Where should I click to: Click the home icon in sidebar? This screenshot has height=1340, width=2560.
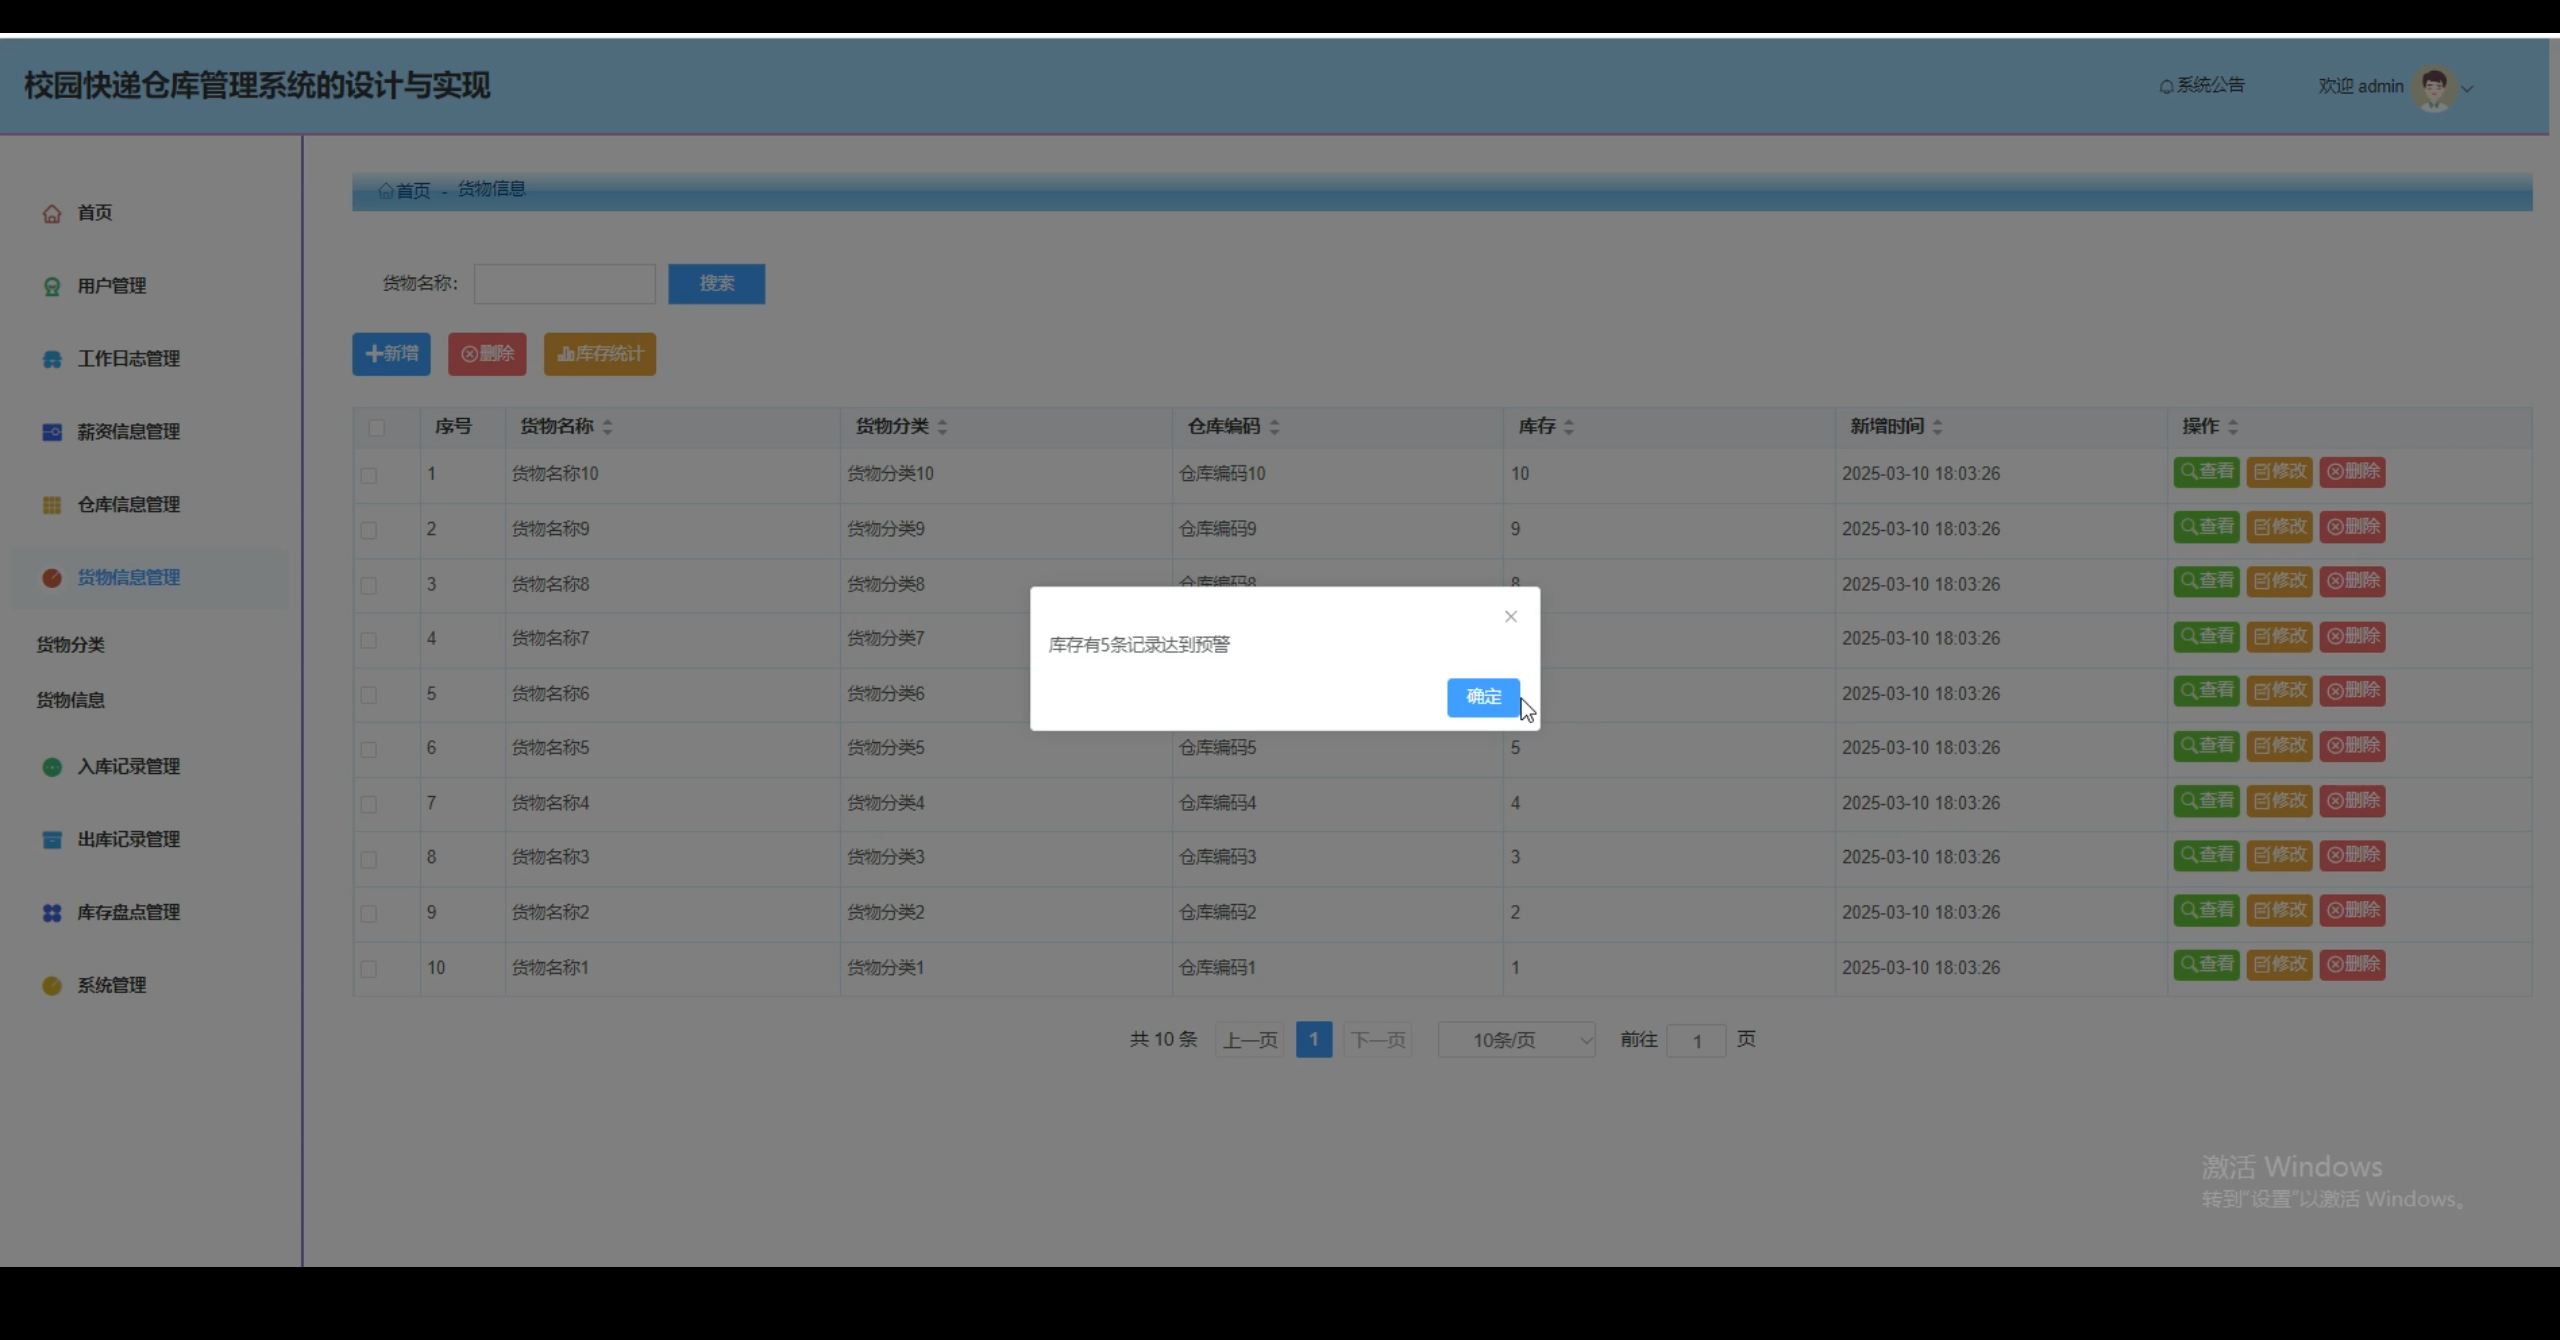pos(52,213)
